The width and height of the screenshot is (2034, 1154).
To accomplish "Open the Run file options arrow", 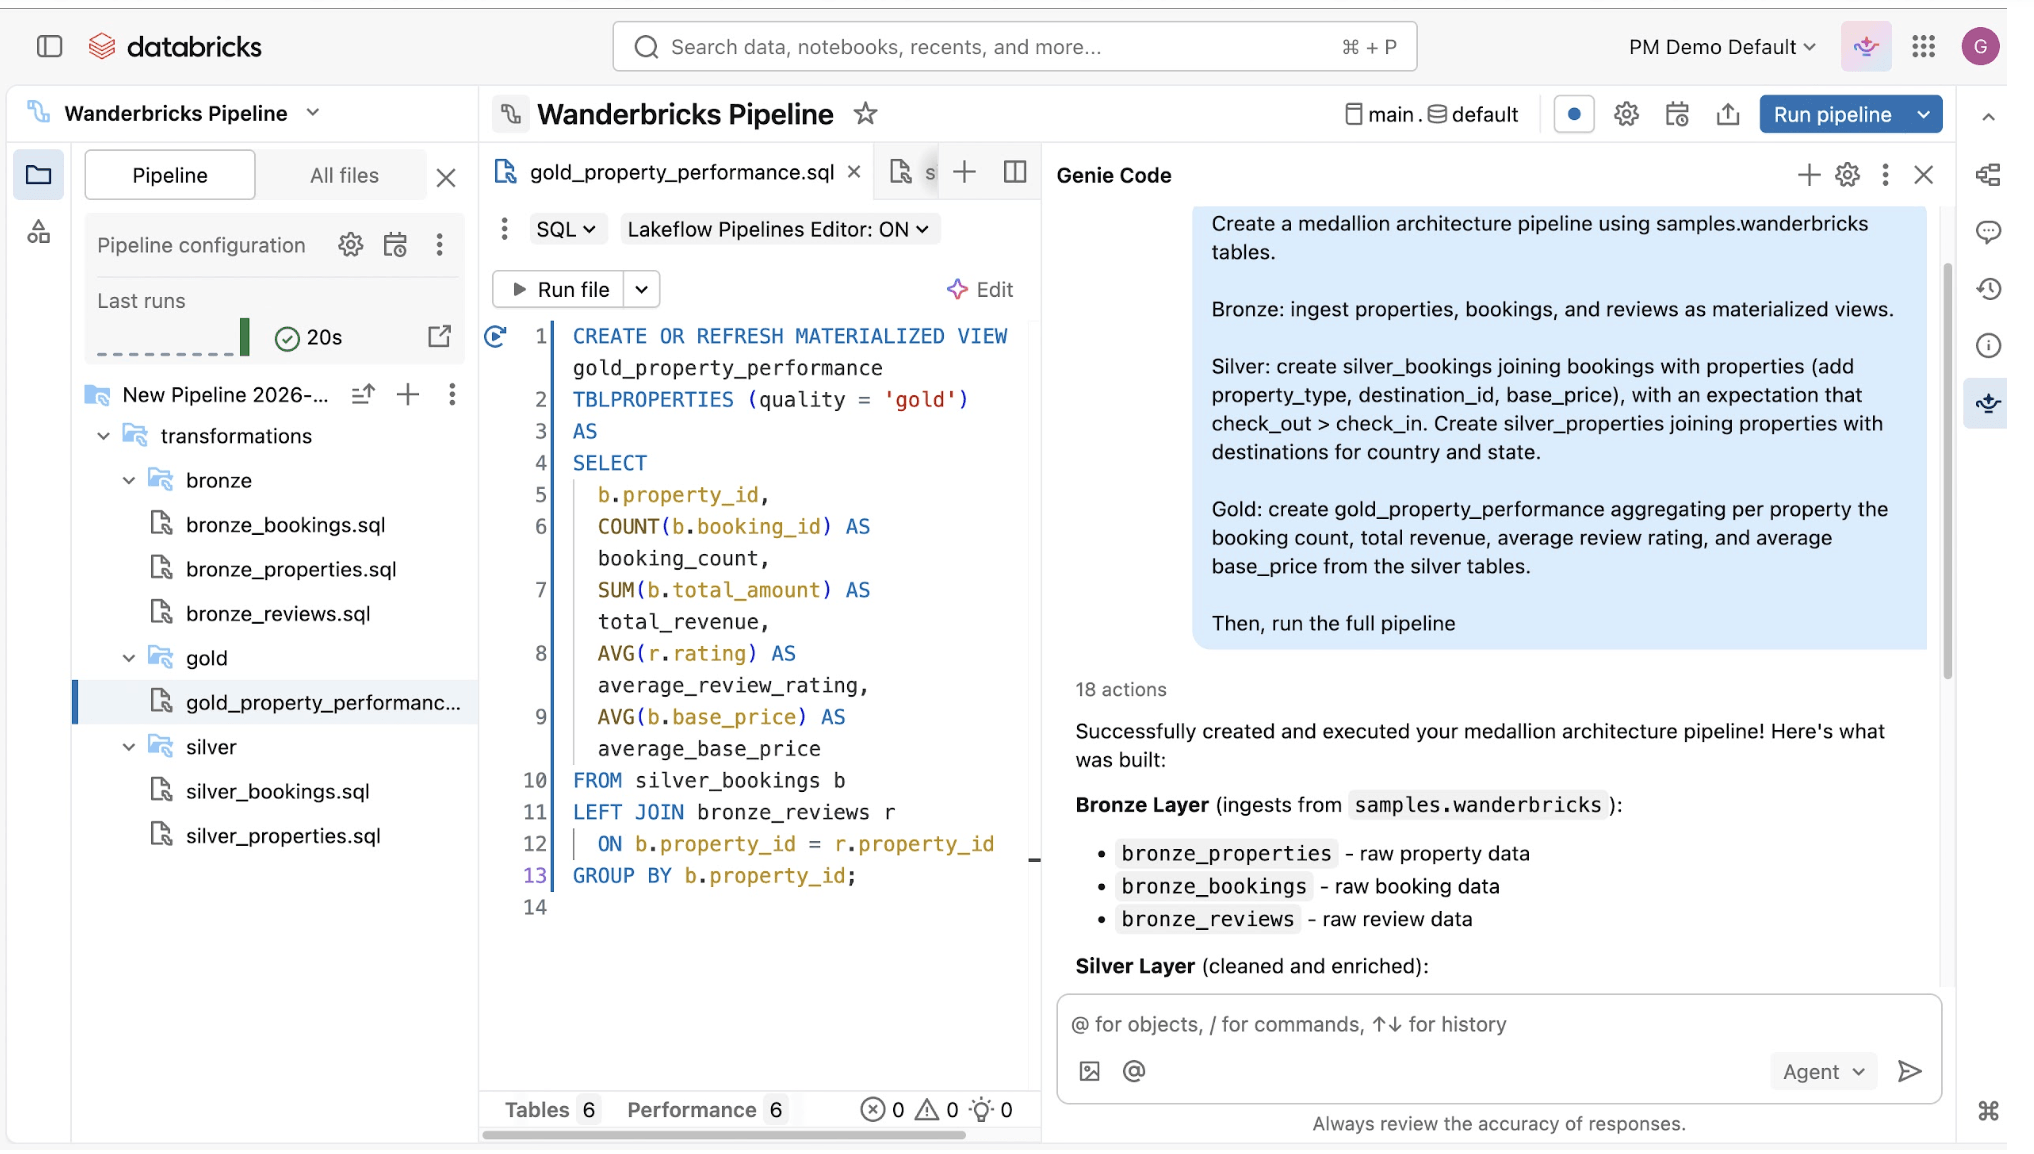I will click(x=641, y=289).
